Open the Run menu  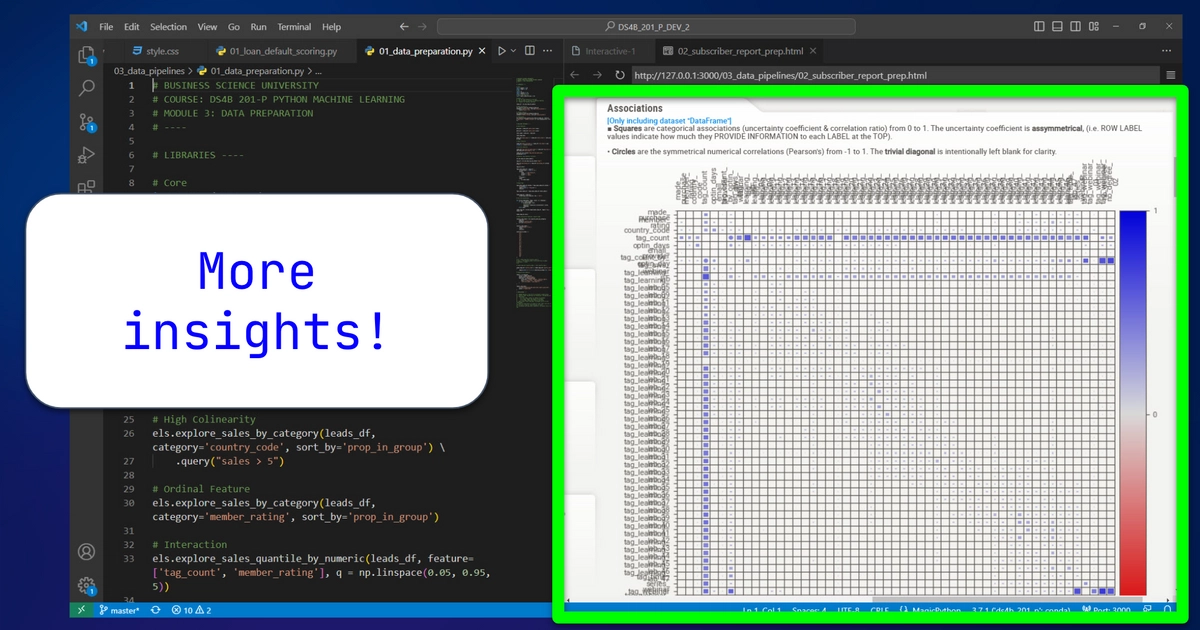tap(259, 27)
